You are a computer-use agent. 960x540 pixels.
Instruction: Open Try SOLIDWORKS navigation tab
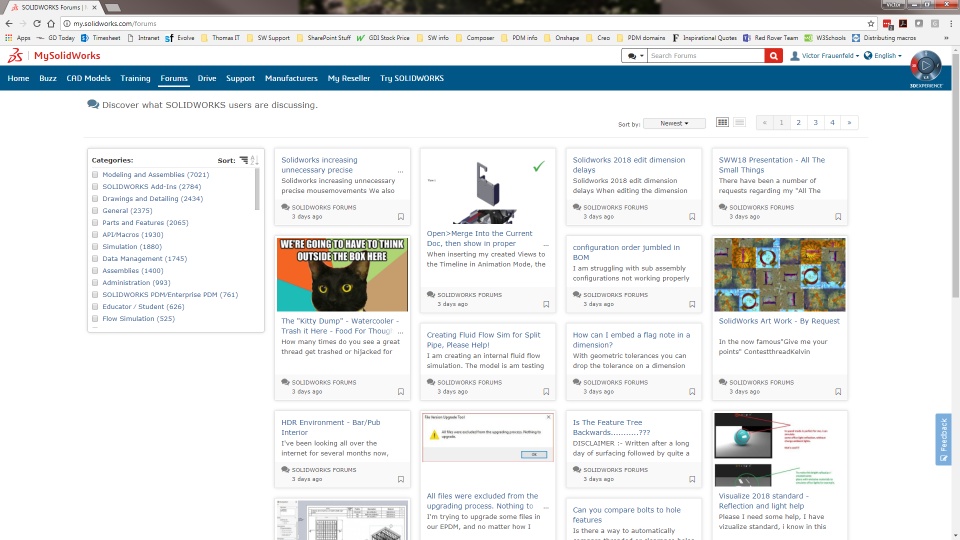click(x=411, y=78)
